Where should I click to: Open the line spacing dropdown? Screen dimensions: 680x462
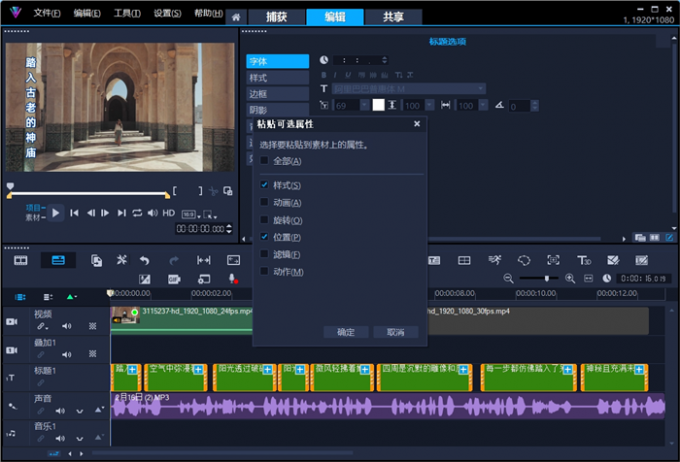pyautogui.click(x=429, y=105)
